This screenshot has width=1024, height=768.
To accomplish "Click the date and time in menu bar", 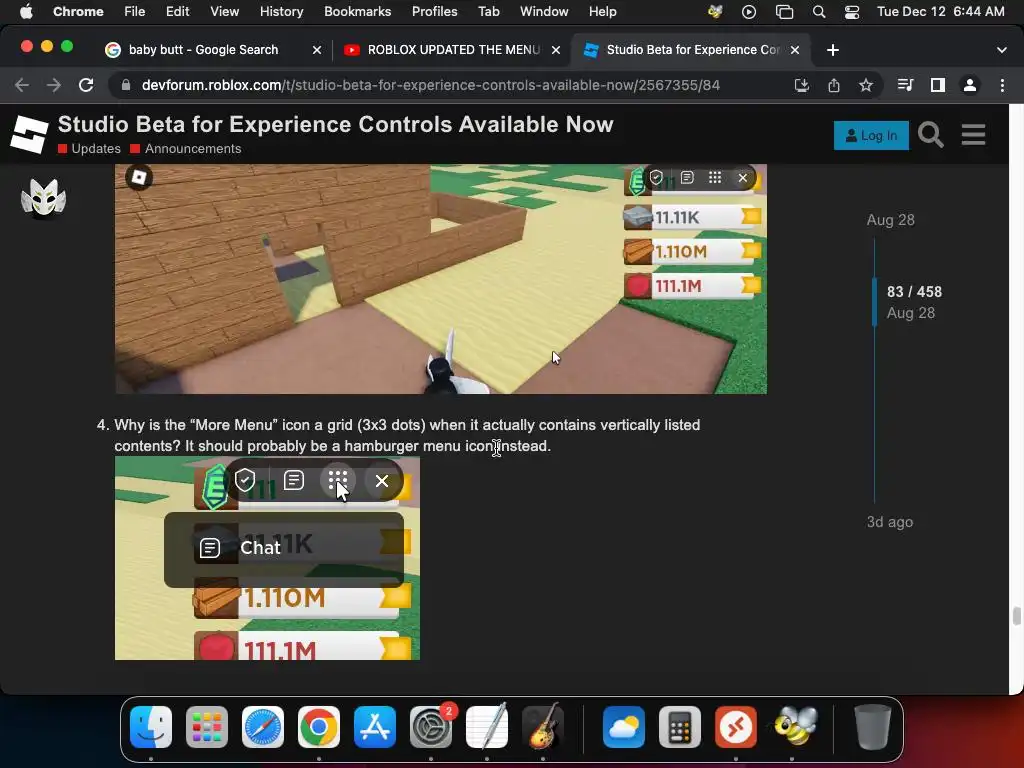I will click(940, 11).
